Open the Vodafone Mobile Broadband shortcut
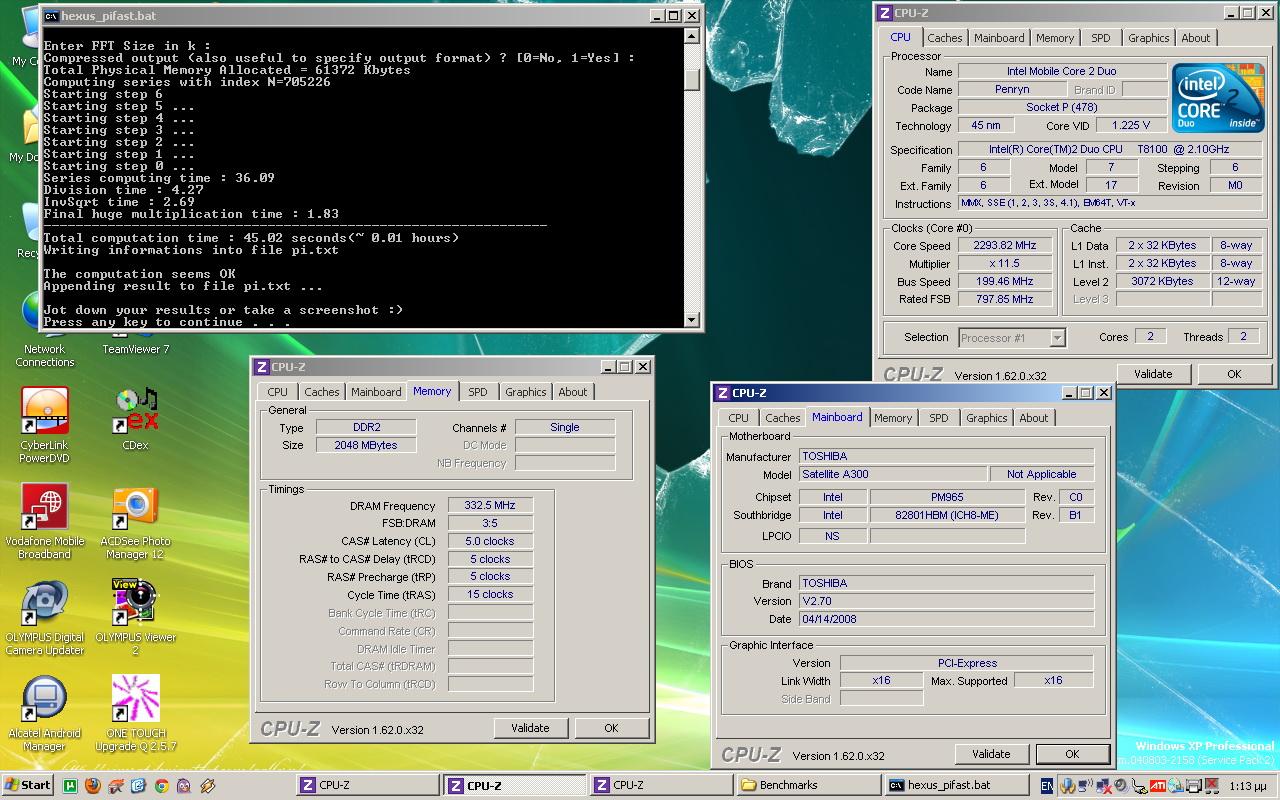The width and height of the screenshot is (1280, 800). click(45, 522)
